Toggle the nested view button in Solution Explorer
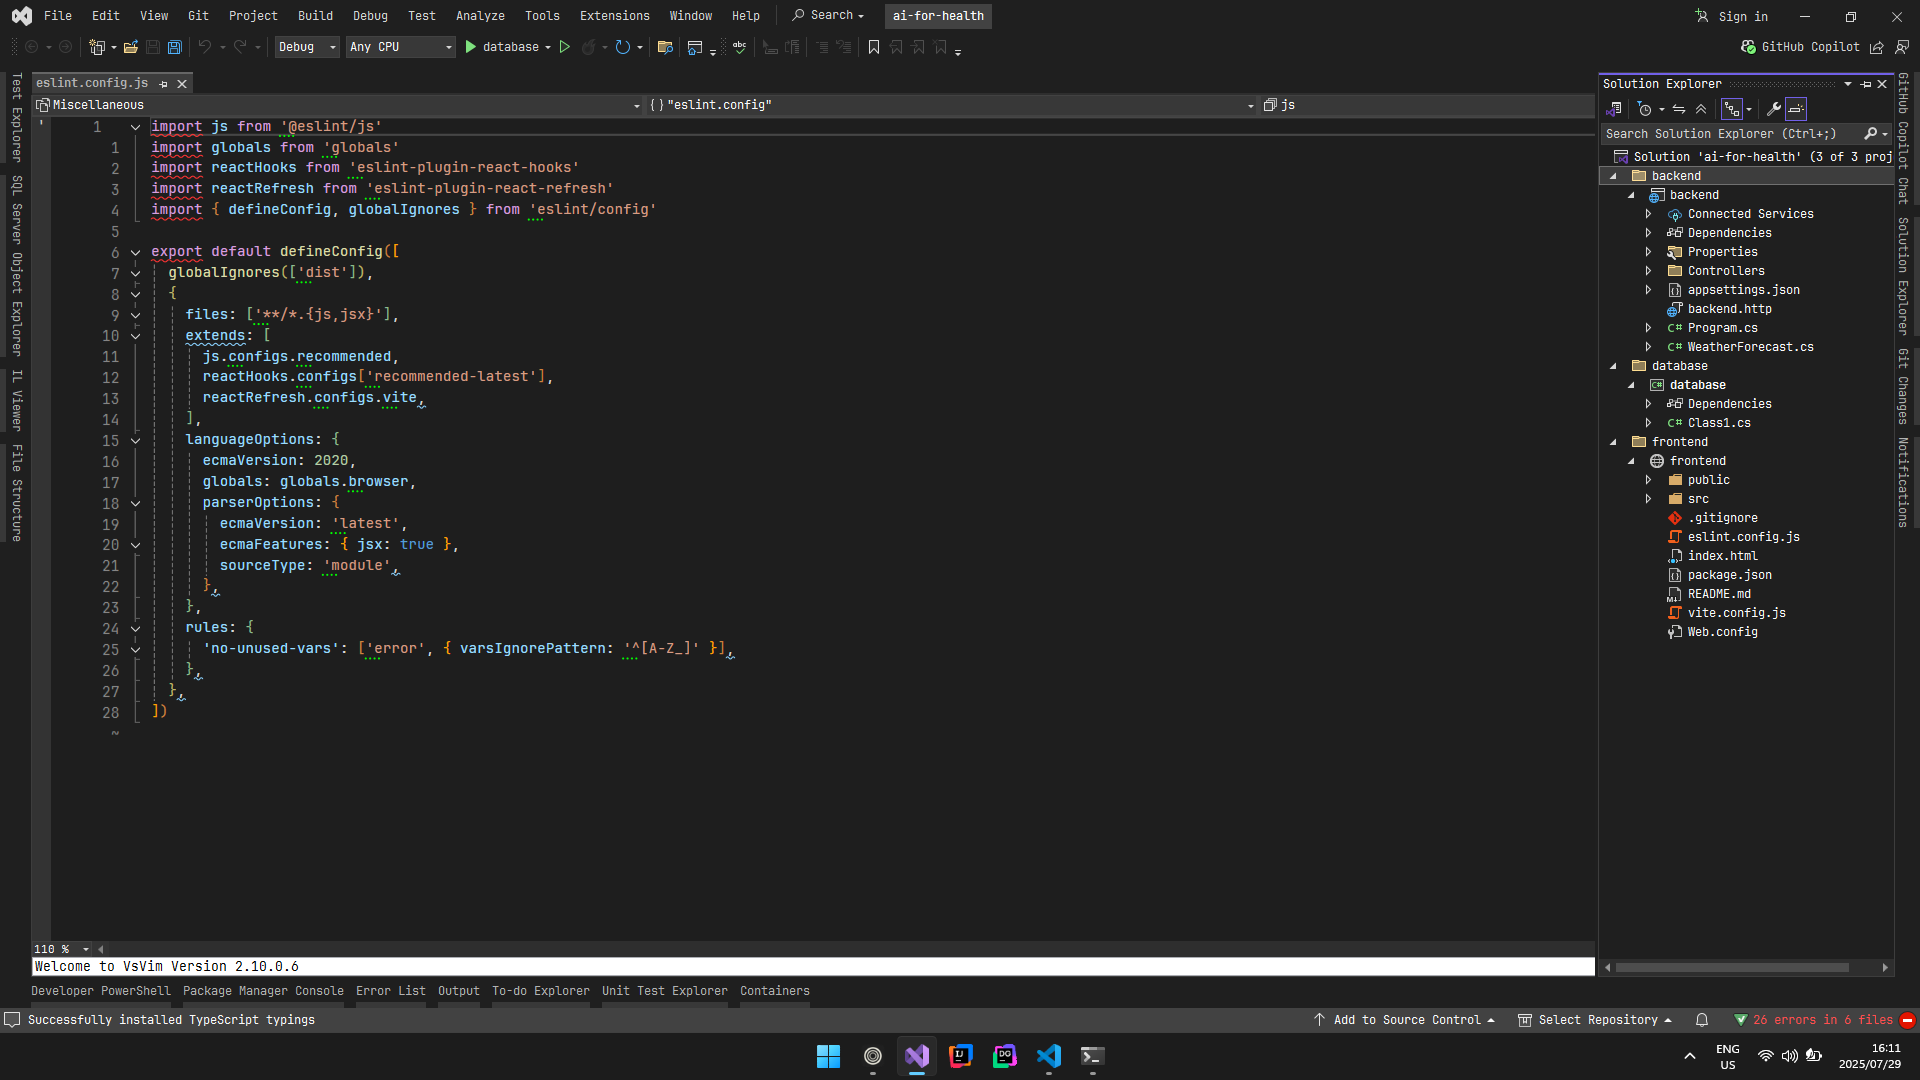Image resolution: width=1920 pixels, height=1080 pixels. point(1732,109)
